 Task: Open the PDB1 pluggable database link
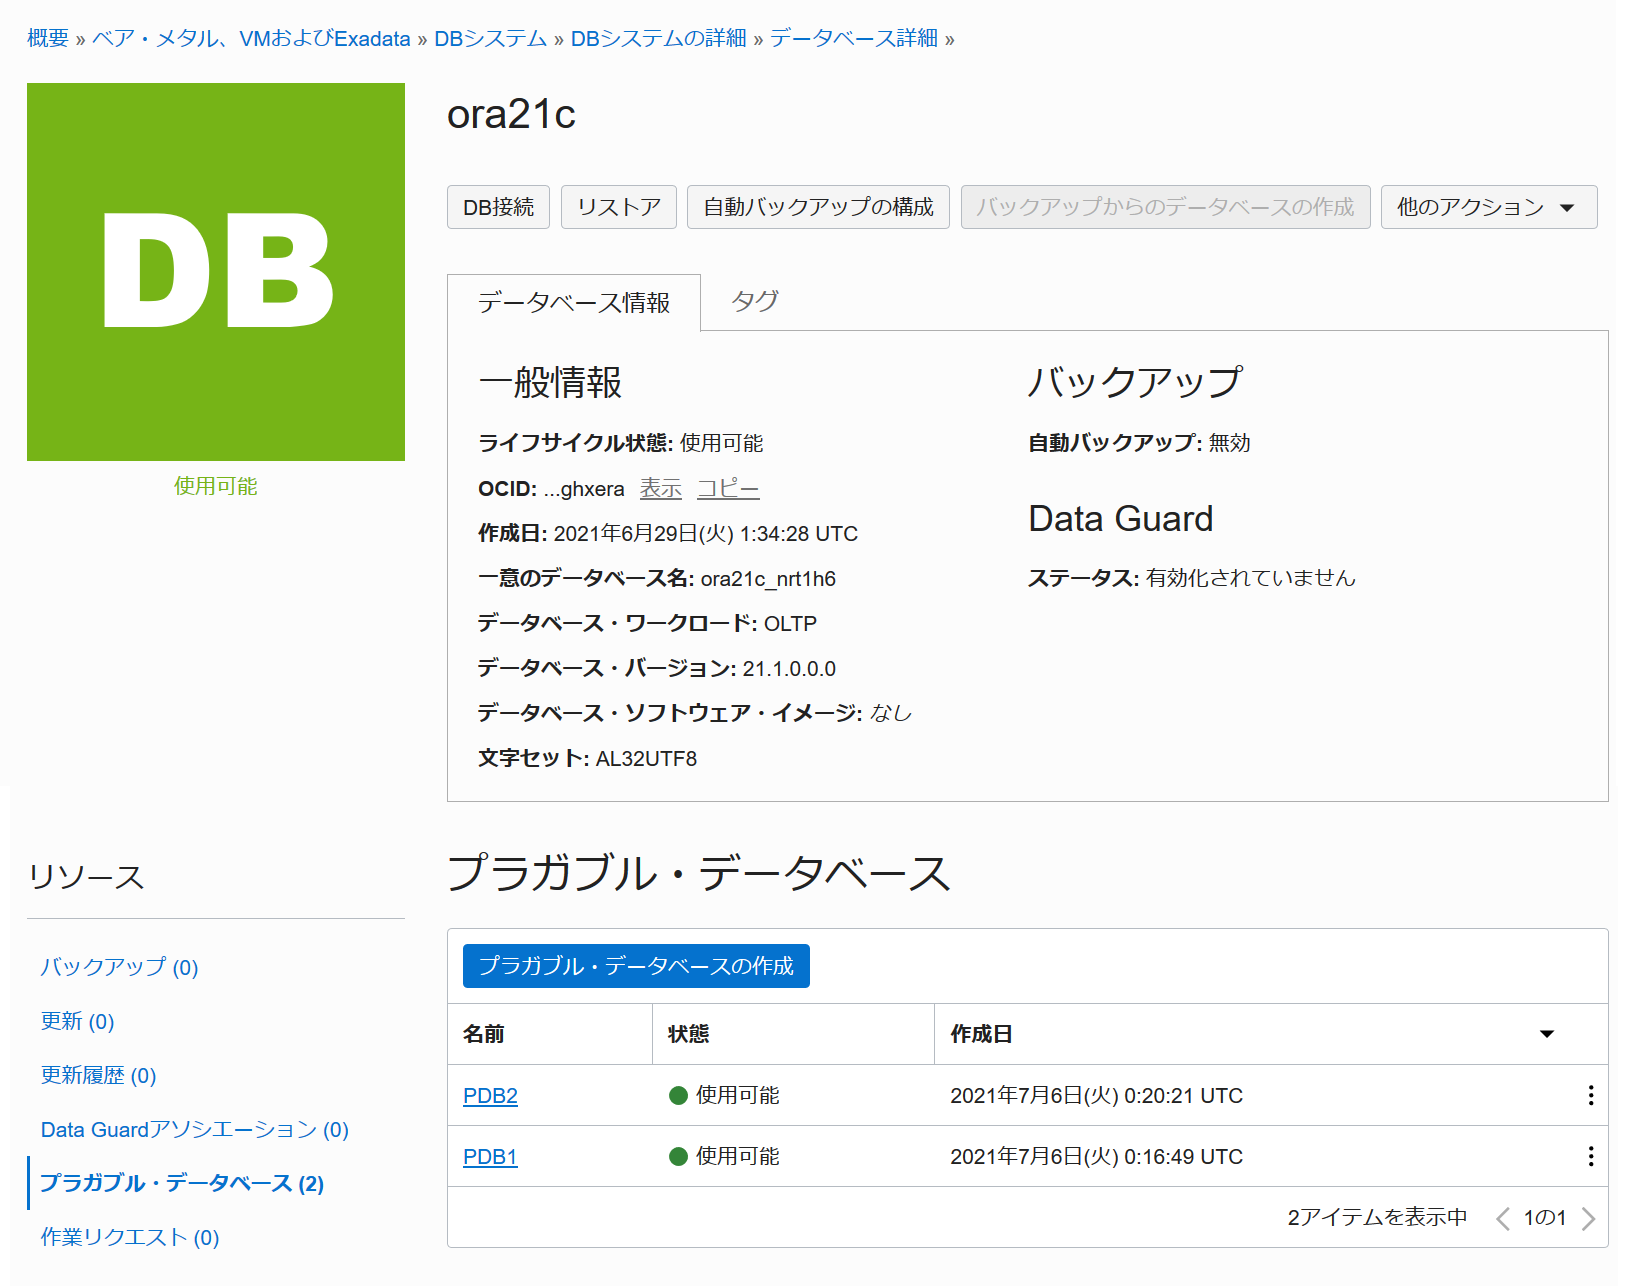pos(490,1157)
